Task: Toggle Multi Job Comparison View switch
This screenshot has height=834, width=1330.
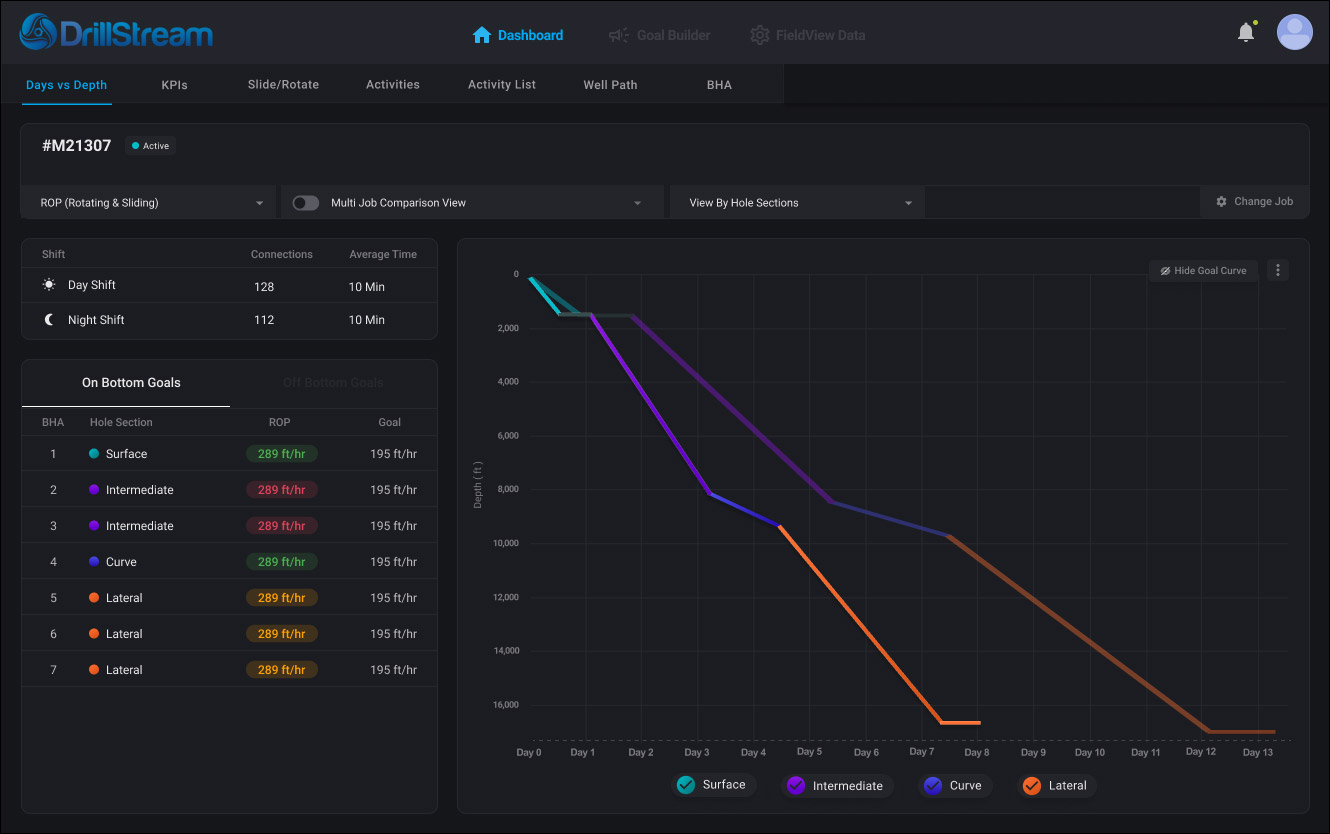Action: pyautogui.click(x=305, y=203)
